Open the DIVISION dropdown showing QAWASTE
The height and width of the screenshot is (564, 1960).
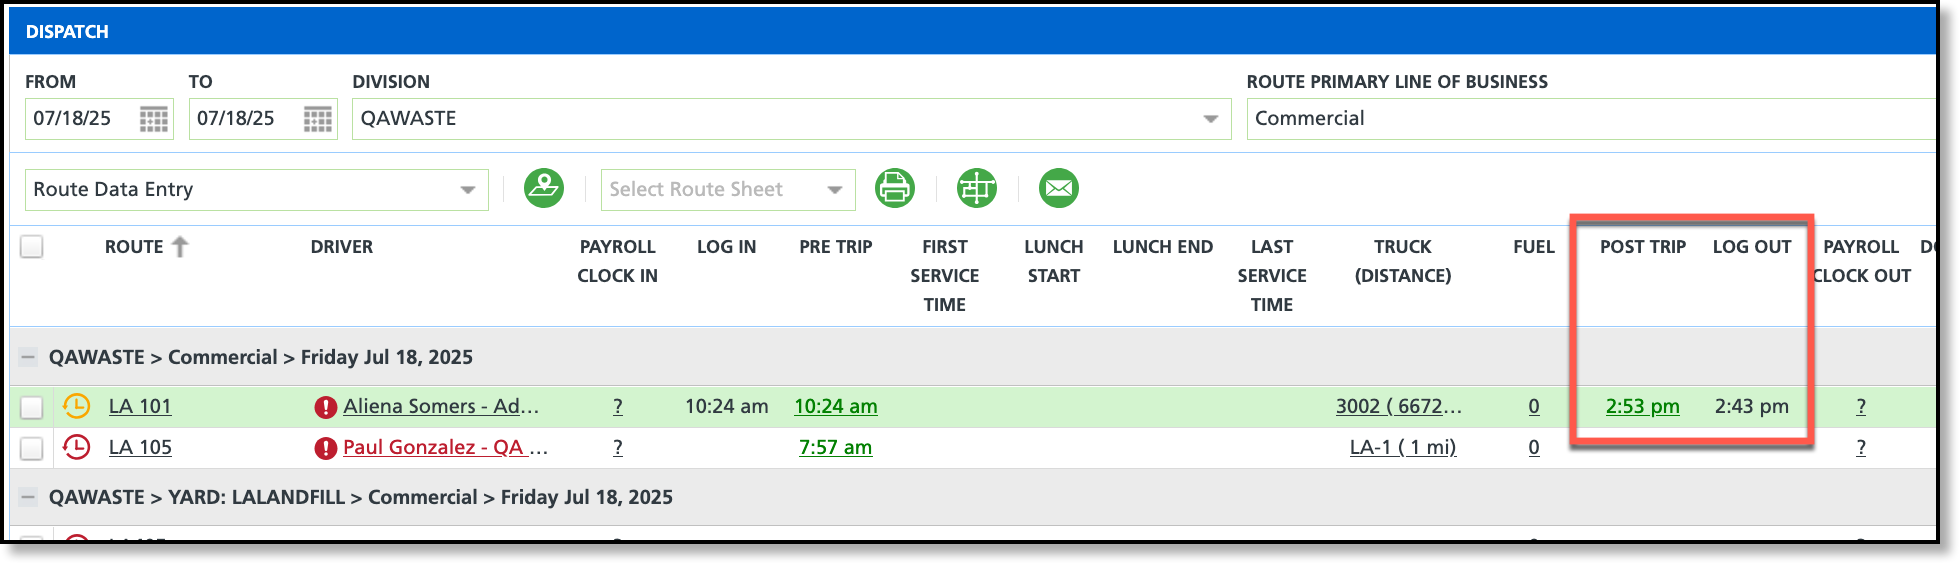[791, 119]
